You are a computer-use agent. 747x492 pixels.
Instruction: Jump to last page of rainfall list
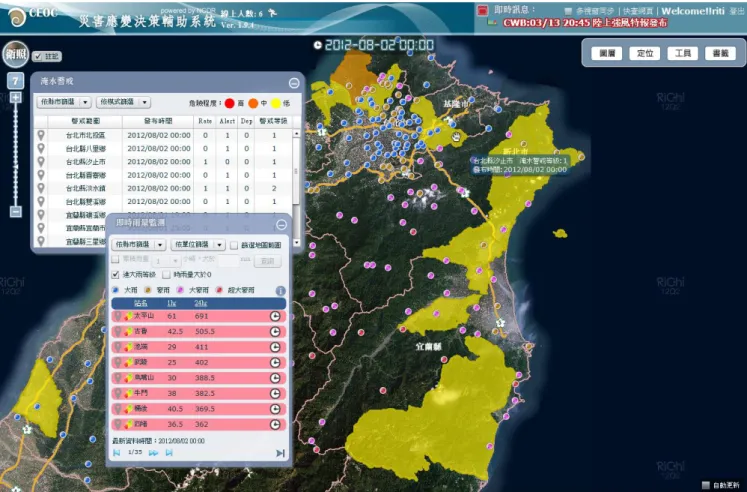click(169, 453)
